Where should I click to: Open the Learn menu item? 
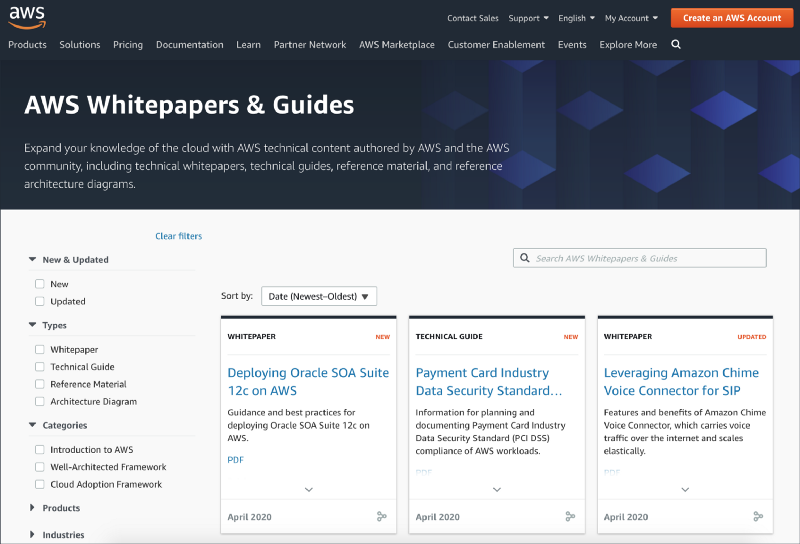click(x=248, y=44)
